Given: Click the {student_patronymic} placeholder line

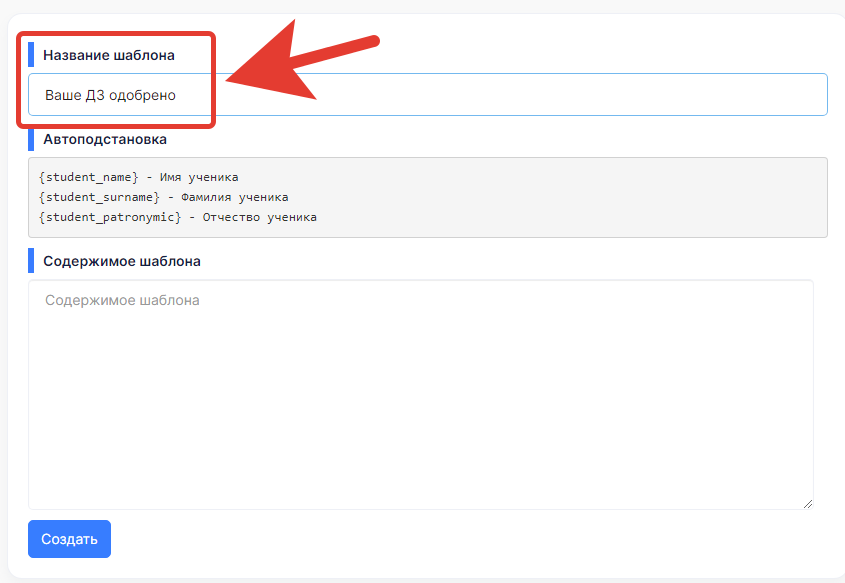Looking at the screenshot, I should [x=177, y=217].
